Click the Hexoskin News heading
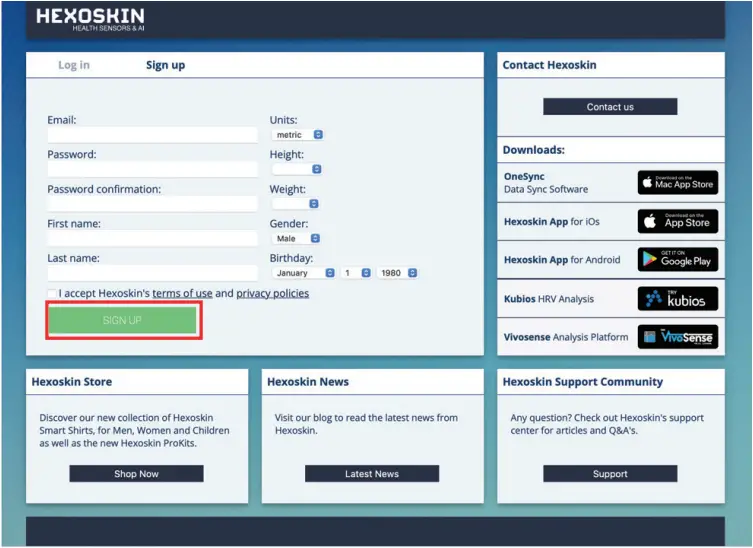 (308, 382)
